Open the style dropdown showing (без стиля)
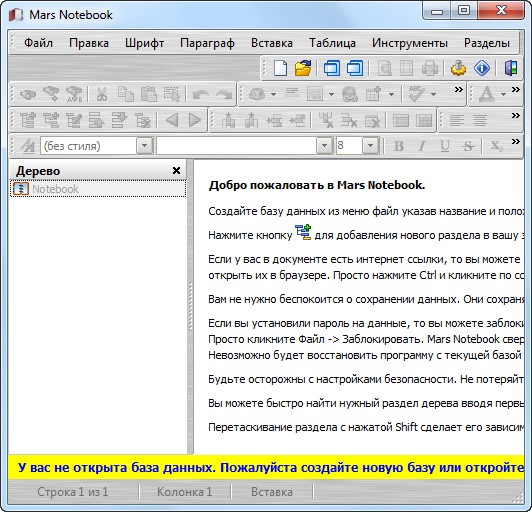532x512 pixels. pos(96,146)
